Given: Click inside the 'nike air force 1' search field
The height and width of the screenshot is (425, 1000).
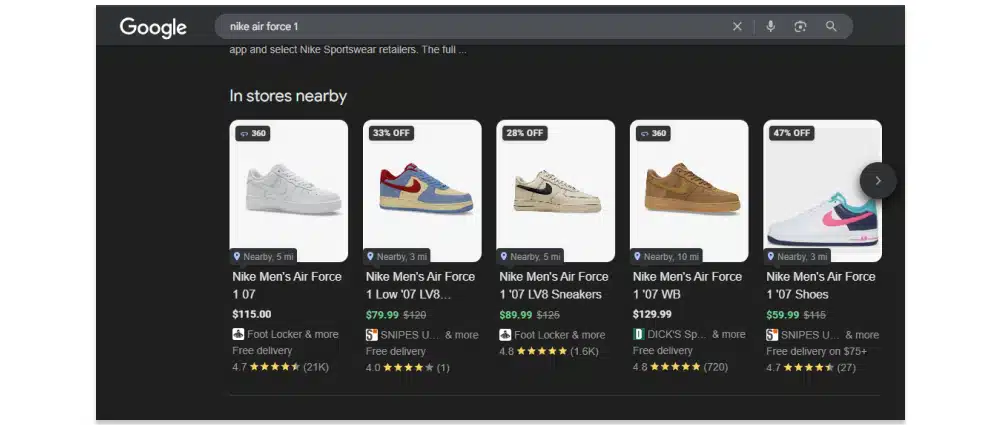Looking at the screenshot, I should tap(470, 27).
